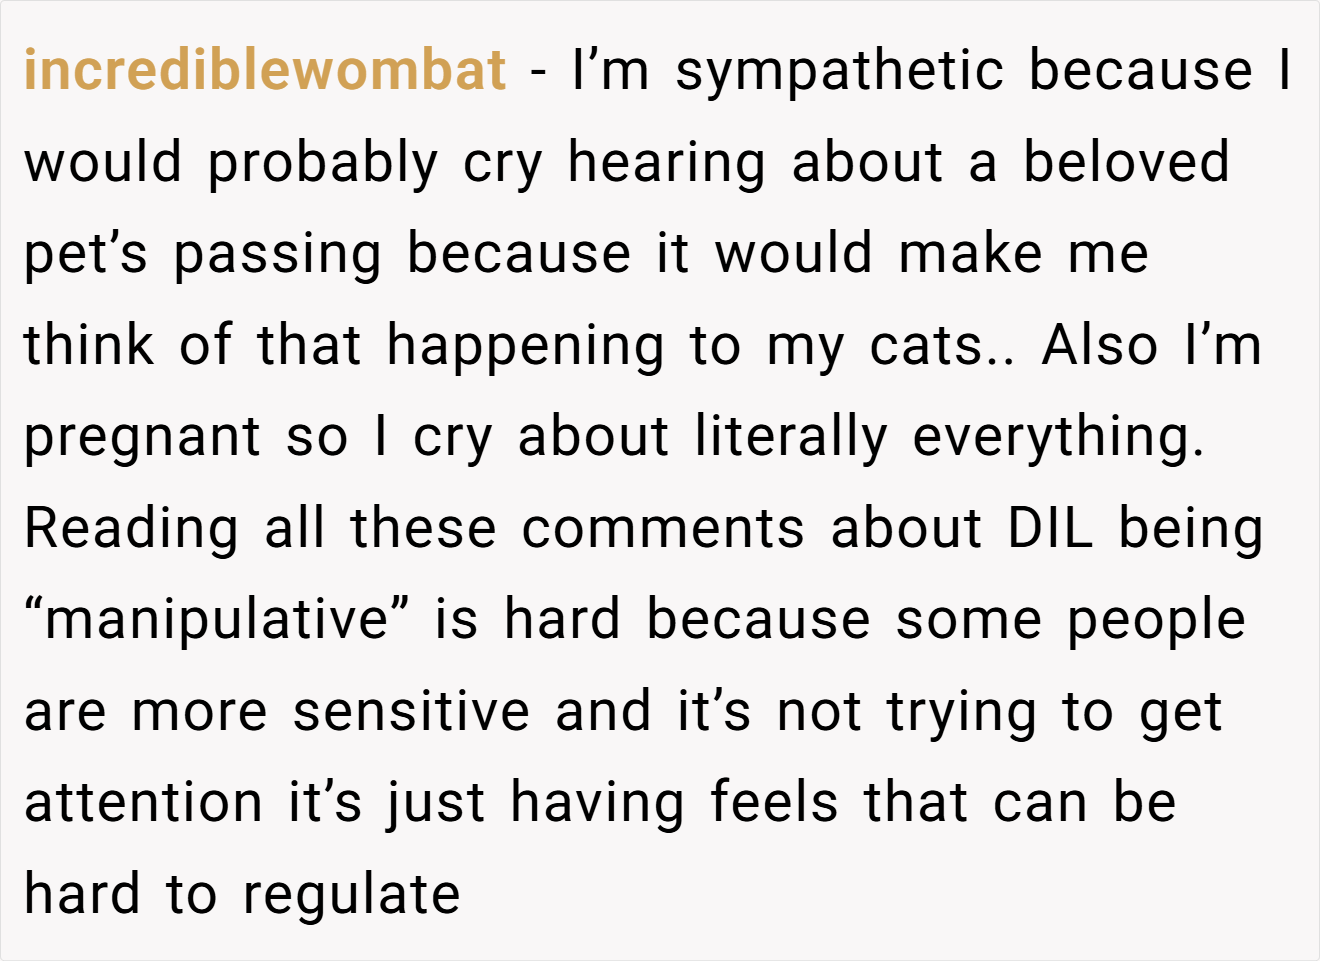Click the word "happening" in the comment
The width and height of the screenshot is (1320, 961).
pyautogui.click(x=525, y=347)
